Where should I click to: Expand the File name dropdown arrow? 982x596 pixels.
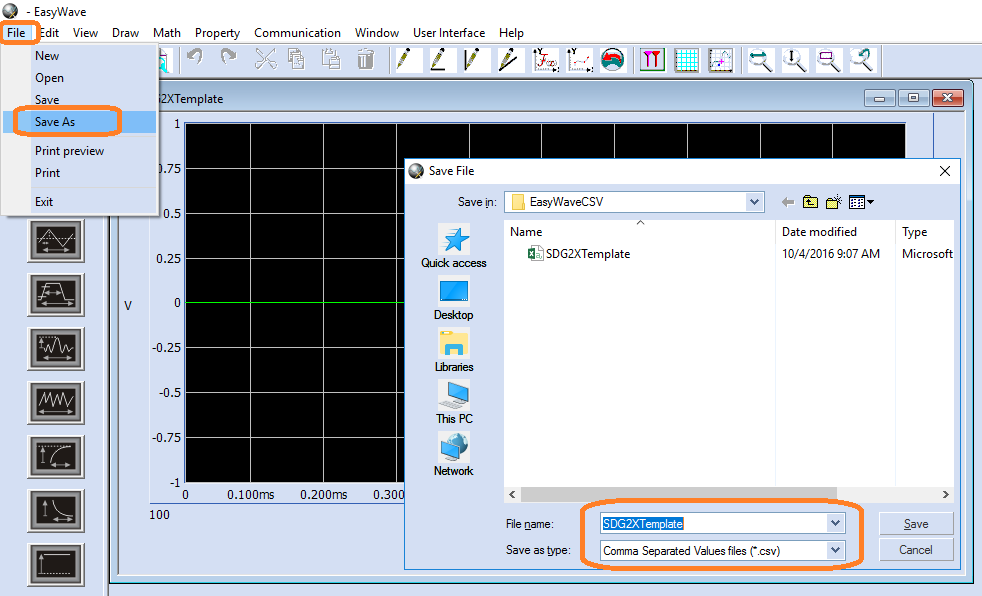835,523
